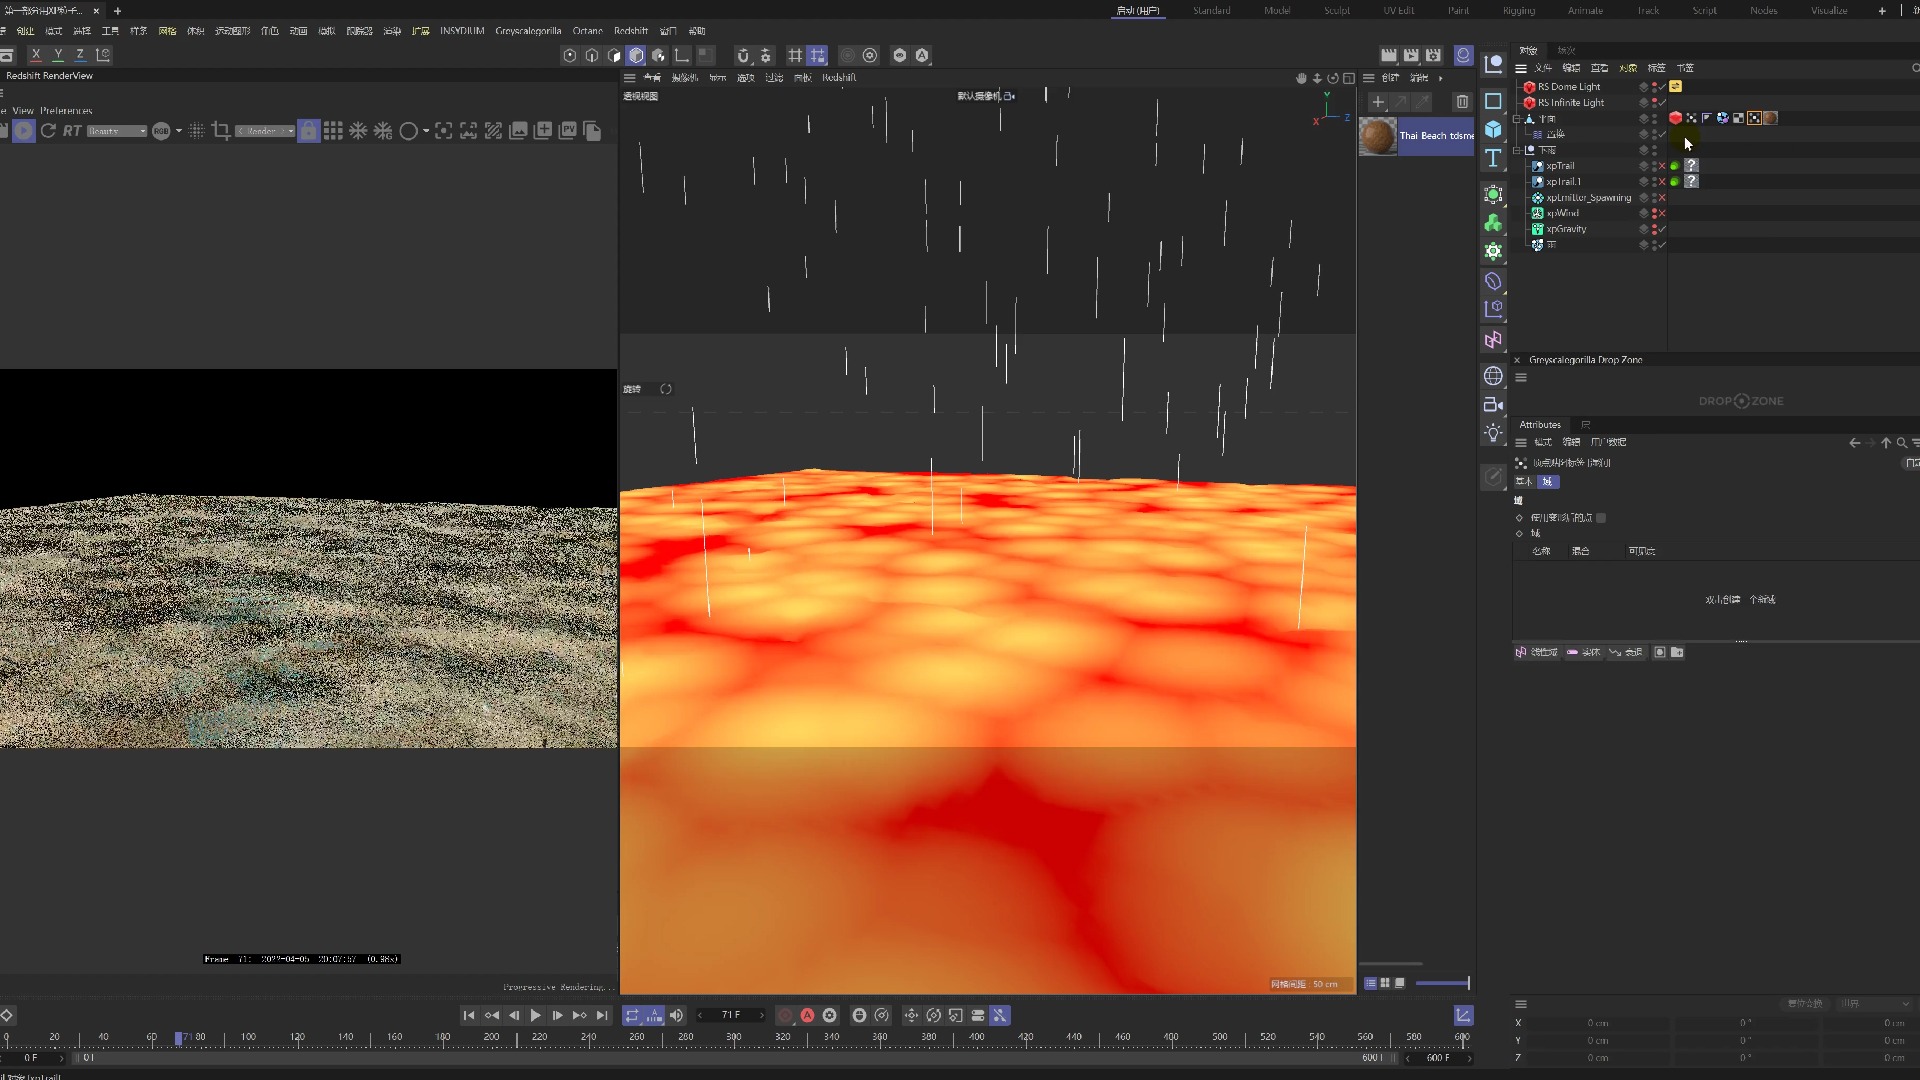Click the question mark tag on xpTrail
Image resolution: width=1920 pixels, height=1080 pixels.
[1691, 166]
